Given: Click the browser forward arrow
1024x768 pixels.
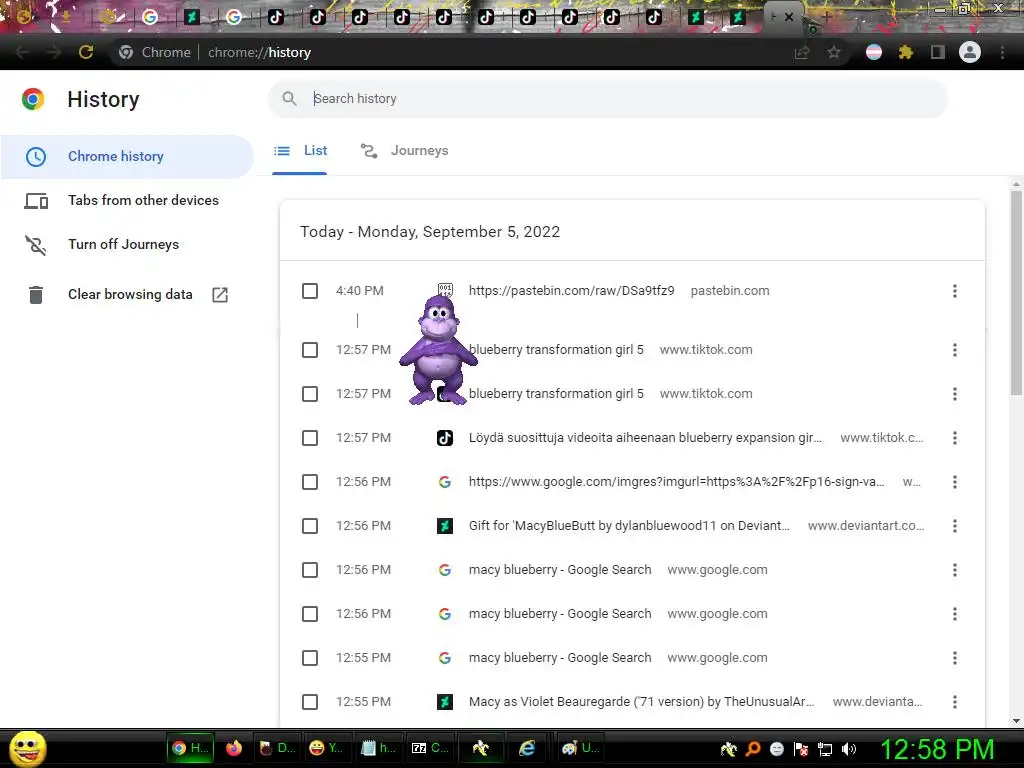Looking at the screenshot, I should pos(54,52).
